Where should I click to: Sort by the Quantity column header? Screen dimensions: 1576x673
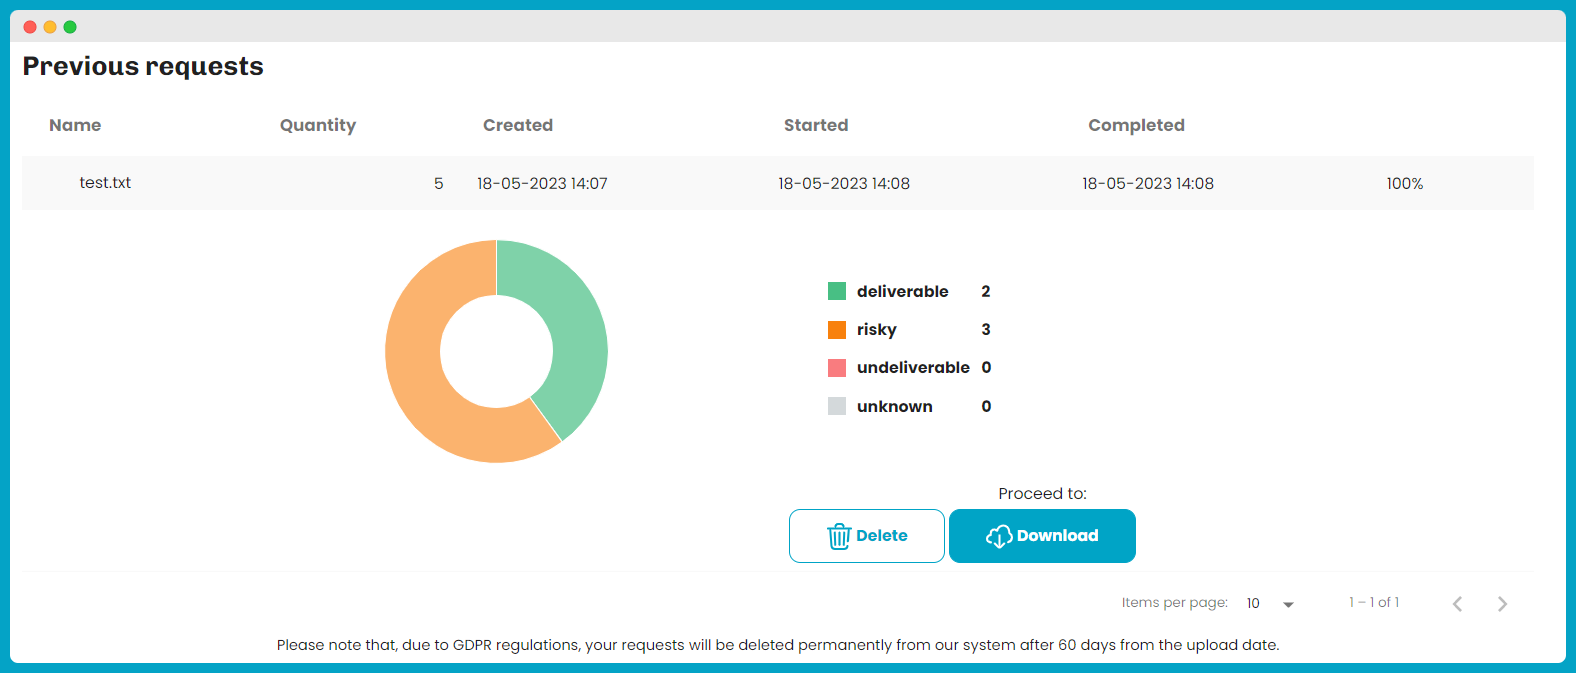click(317, 125)
